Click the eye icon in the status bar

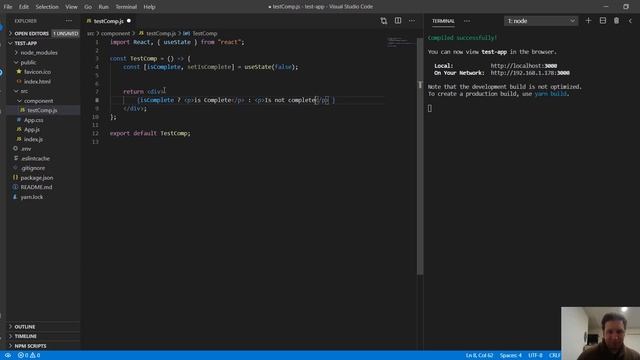(x=8, y=356)
